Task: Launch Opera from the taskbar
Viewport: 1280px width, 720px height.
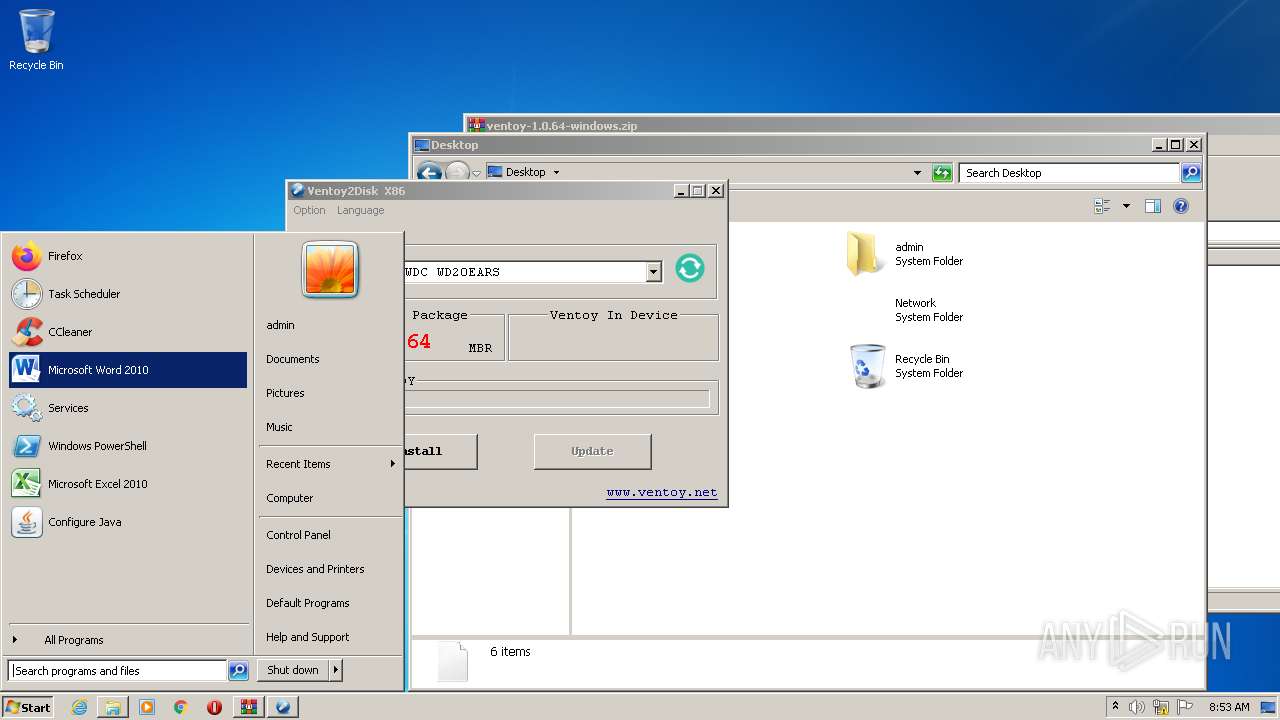Action: click(x=214, y=707)
